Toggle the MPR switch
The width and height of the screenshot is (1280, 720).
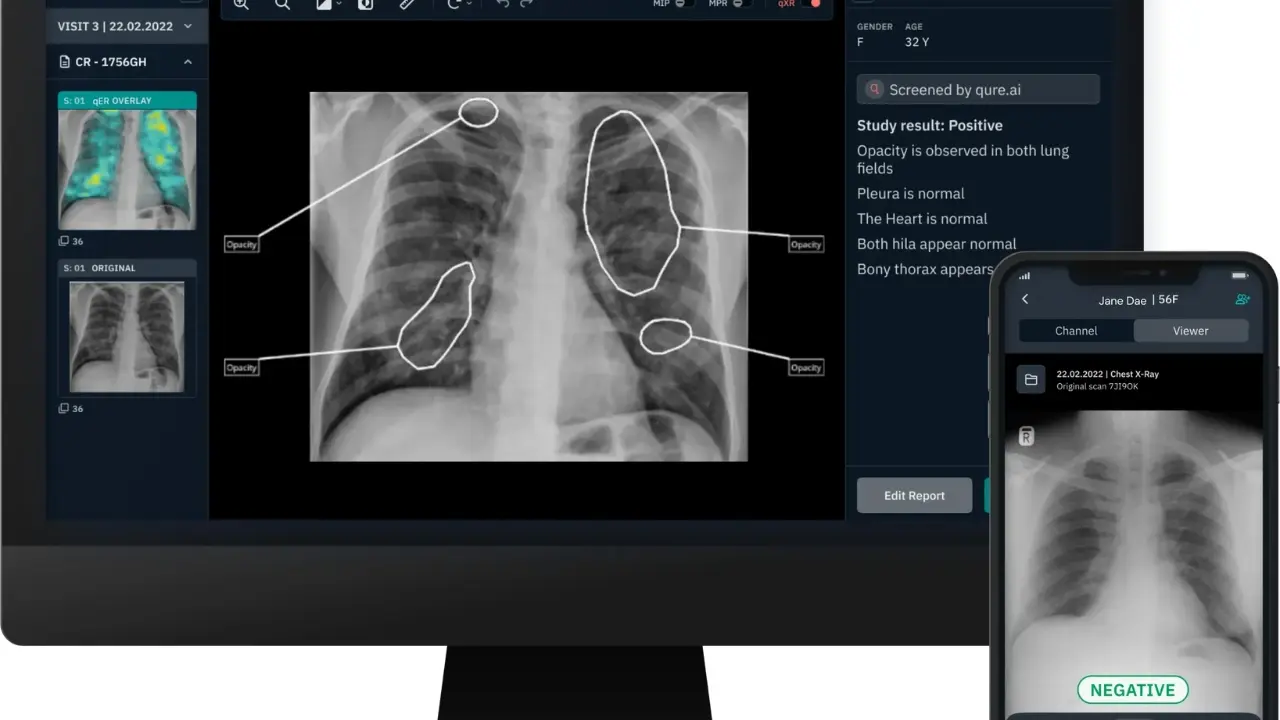743,4
